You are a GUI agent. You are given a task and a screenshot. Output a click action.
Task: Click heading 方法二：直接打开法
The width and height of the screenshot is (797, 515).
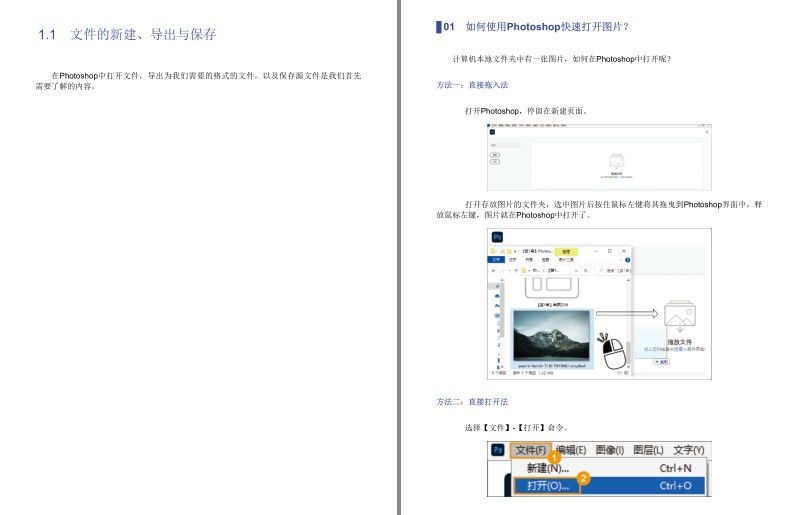[472, 402]
